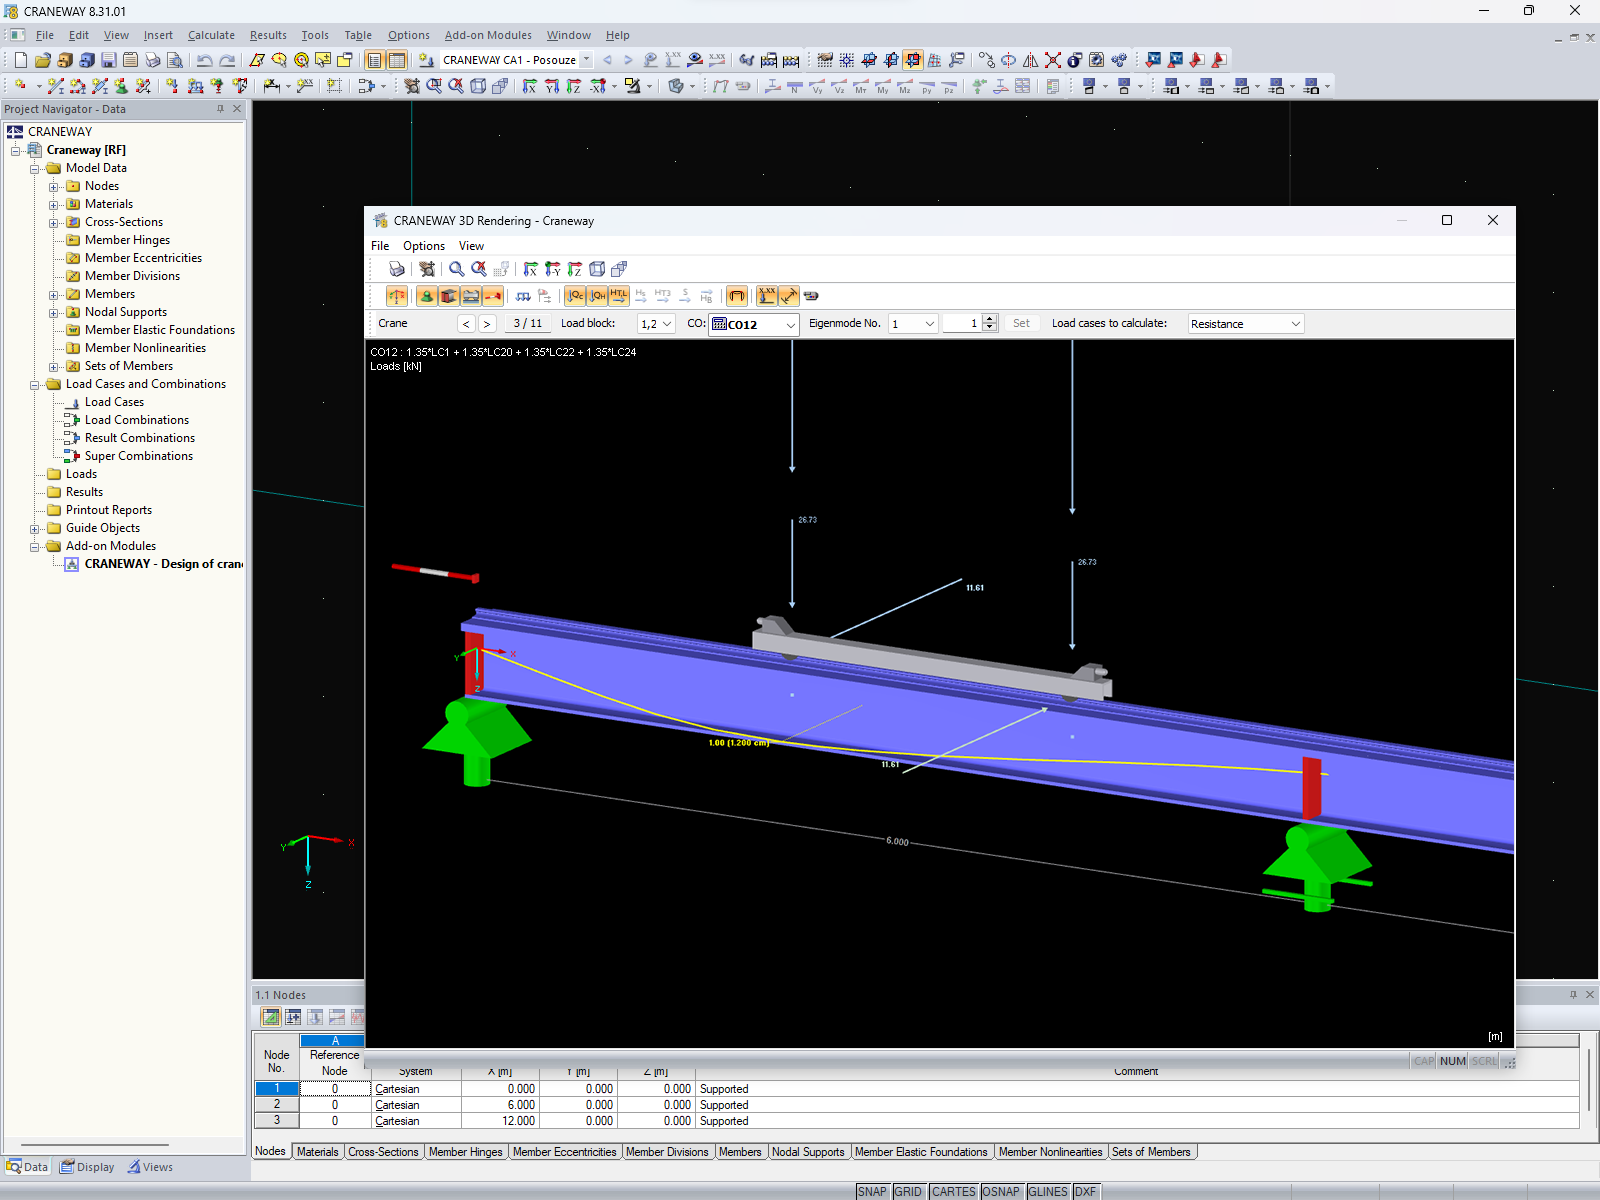Open the Options menu in 3D Rendering window
Screen dimensions: 1600x1200
[424, 246]
